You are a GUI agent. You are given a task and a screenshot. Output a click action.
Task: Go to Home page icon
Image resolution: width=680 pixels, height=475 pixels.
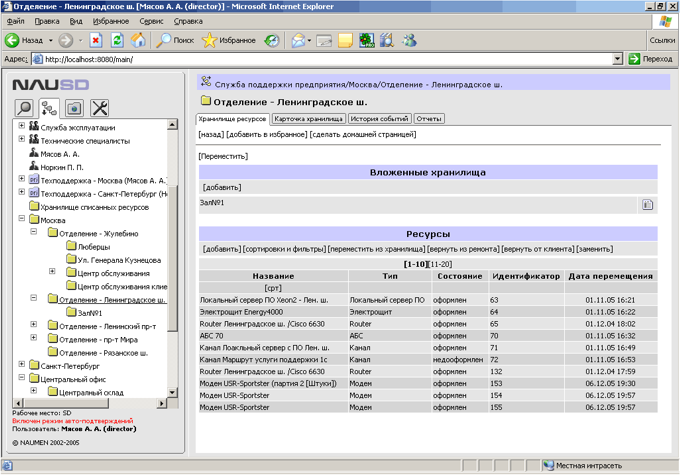click(138, 40)
